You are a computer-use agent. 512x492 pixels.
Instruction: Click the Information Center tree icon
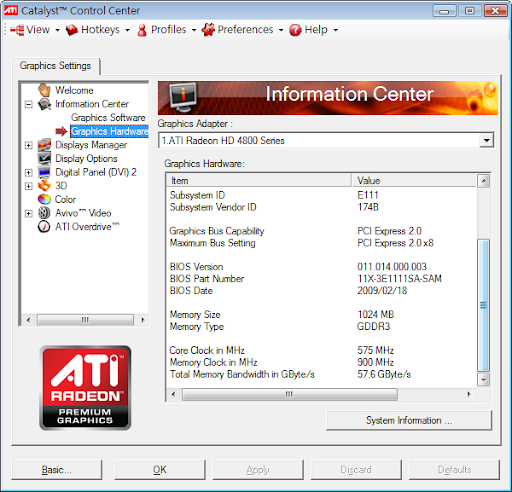coord(44,104)
